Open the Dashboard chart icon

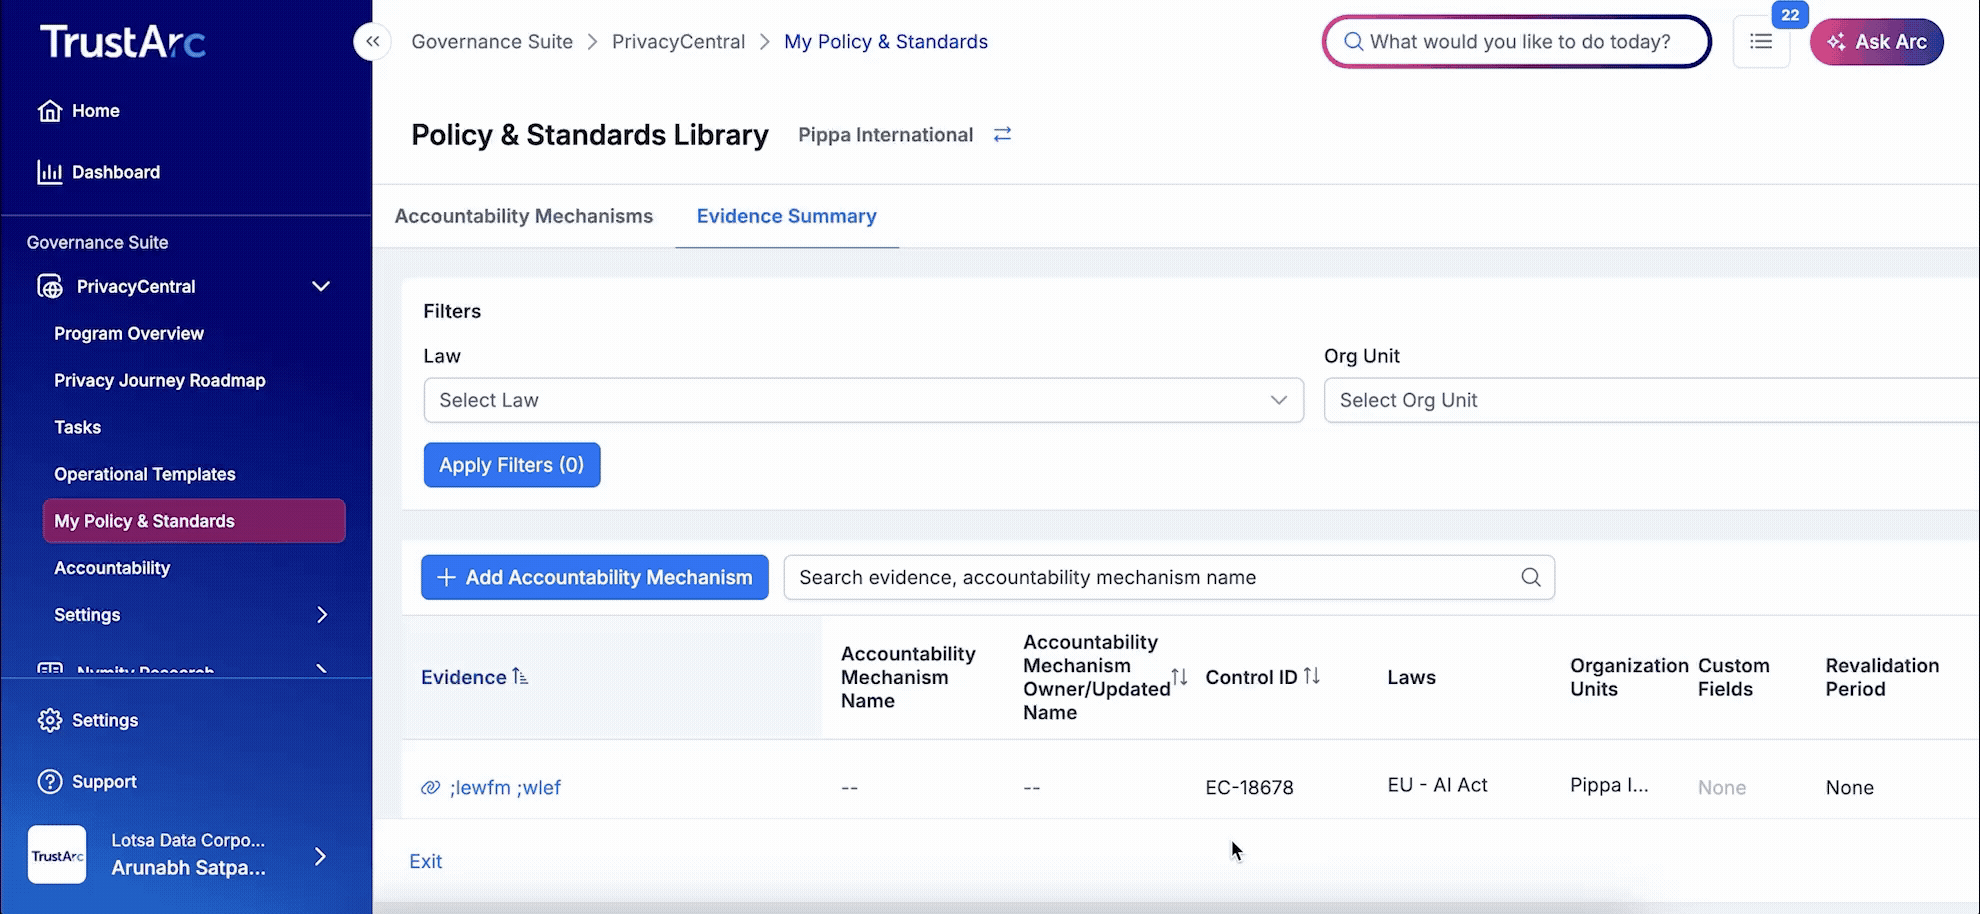coord(50,172)
